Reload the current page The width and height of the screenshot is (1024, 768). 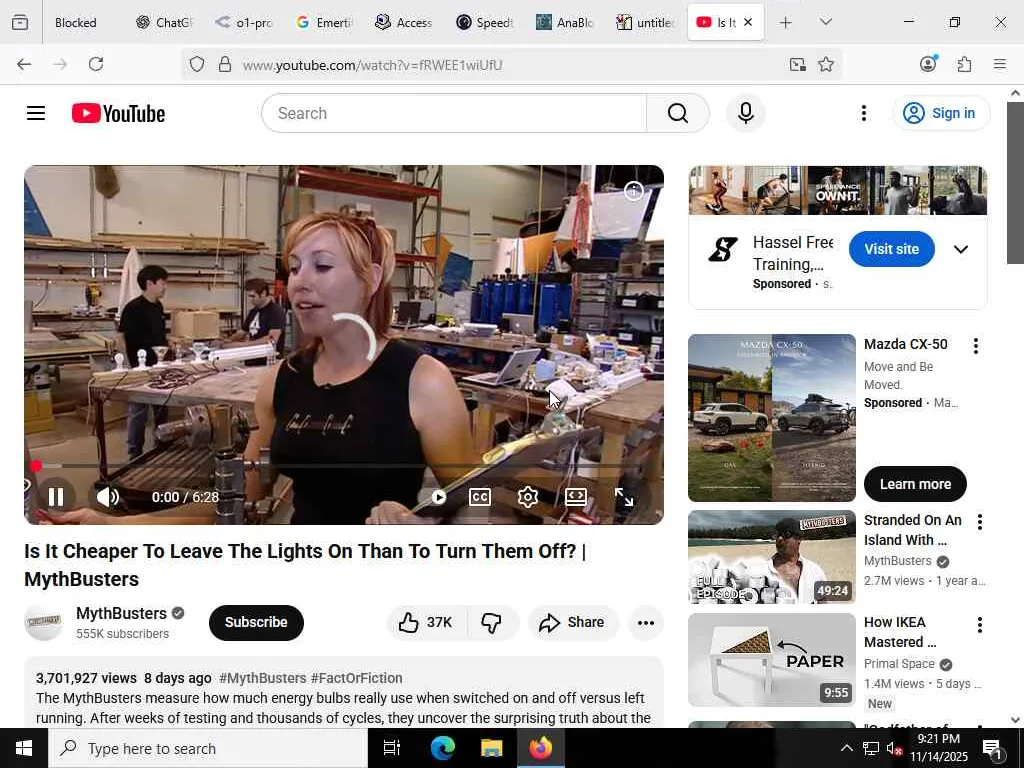tap(96, 64)
